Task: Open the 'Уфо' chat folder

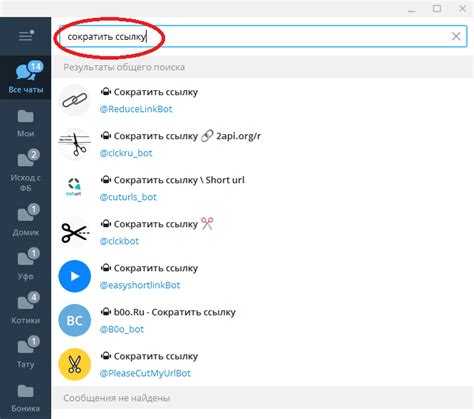Action: click(26, 264)
